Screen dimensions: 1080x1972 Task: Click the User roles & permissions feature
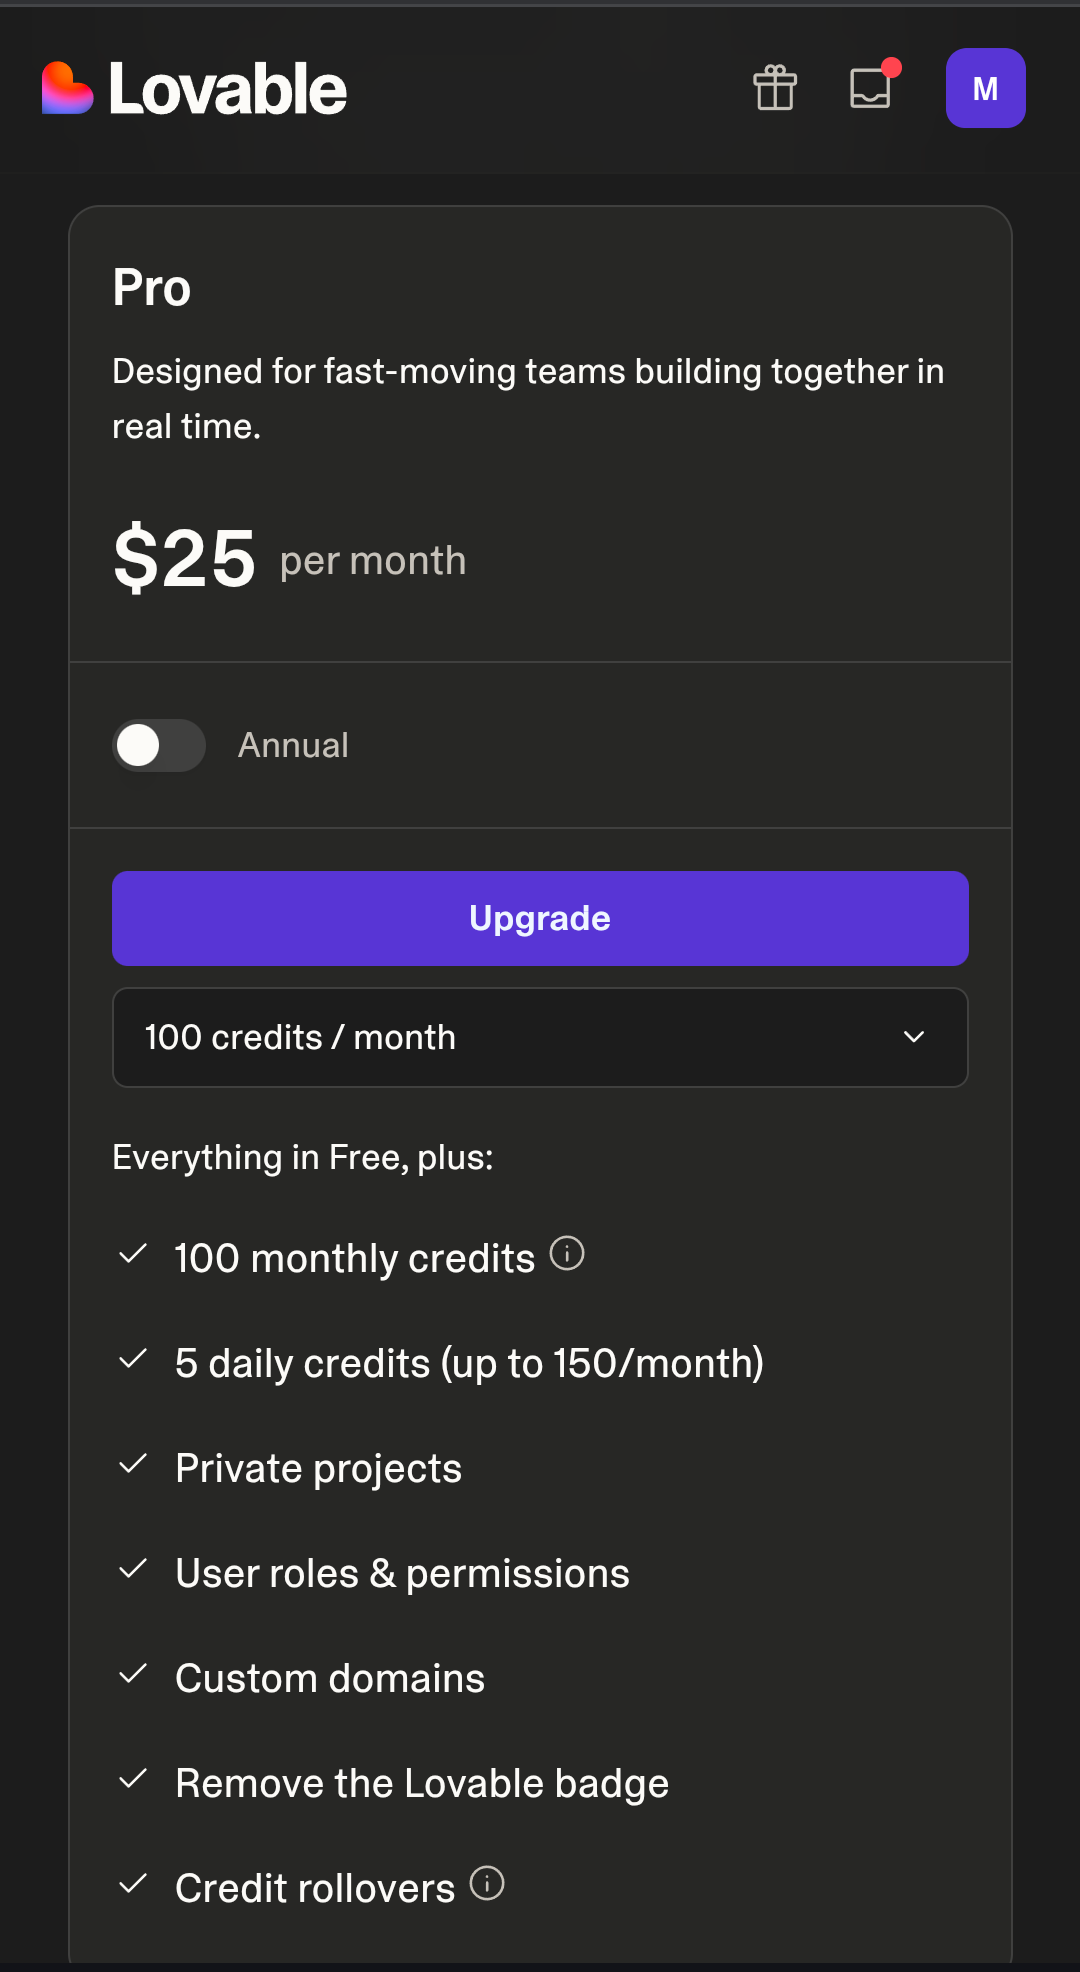click(x=402, y=1573)
